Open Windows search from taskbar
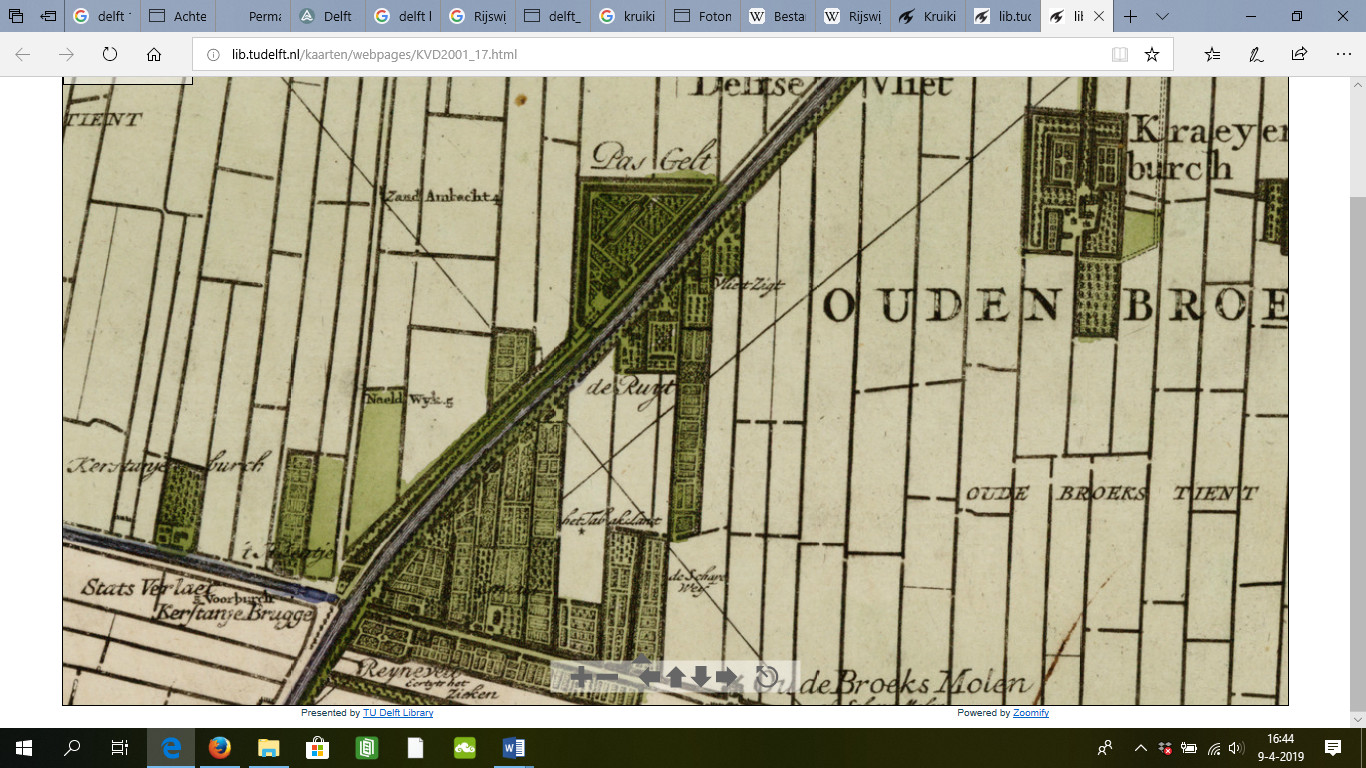1366x768 pixels. pos(72,748)
